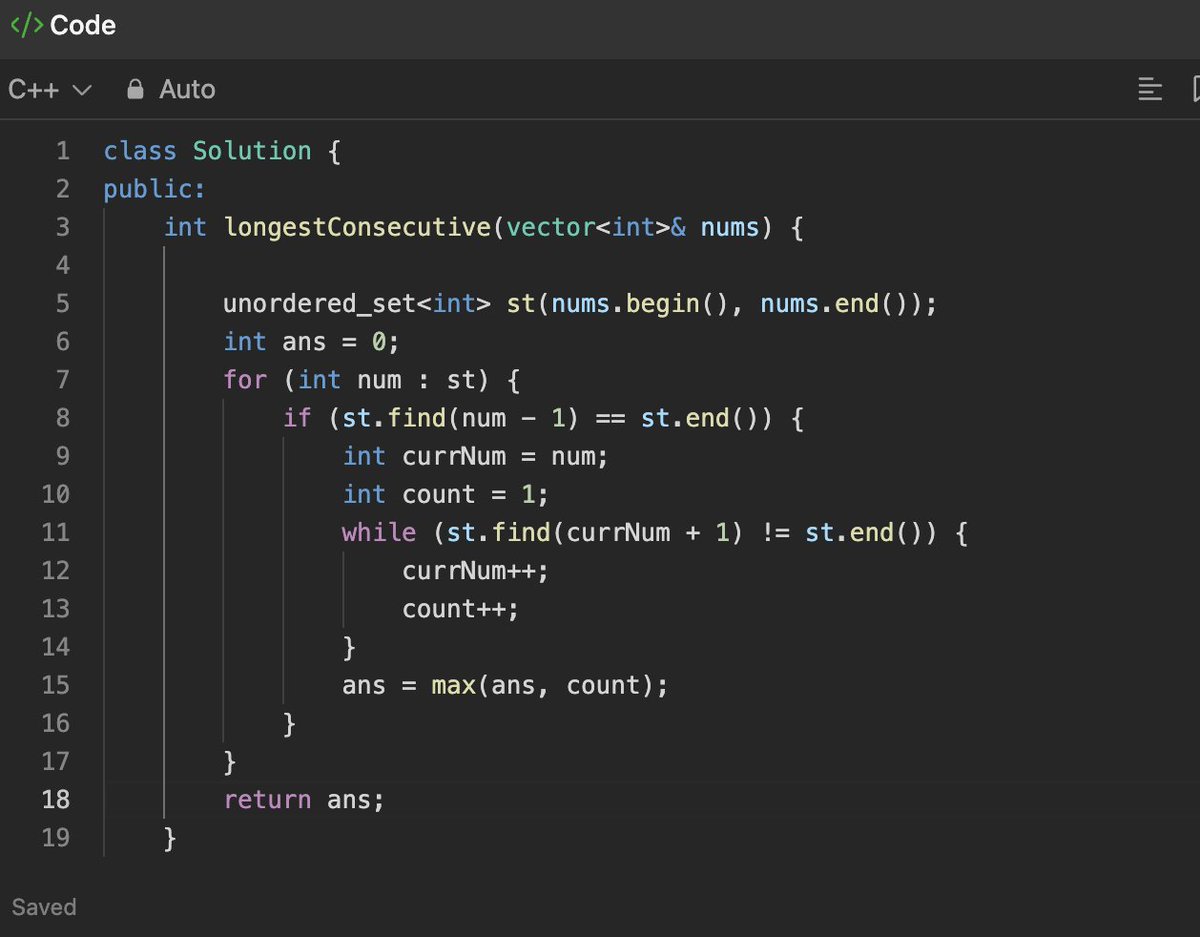Click 'int ans = 0;' on line 6
Viewport: 1200px width, 937px height.
click(x=311, y=341)
